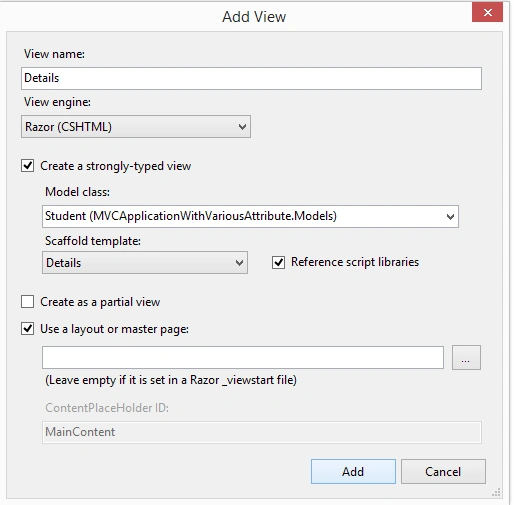The width and height of the screenshot is (514, 505).
Task: Click the chevron arrow of Scaffold template dropdown
Action: pyautogui.click(x=239, y=263)
